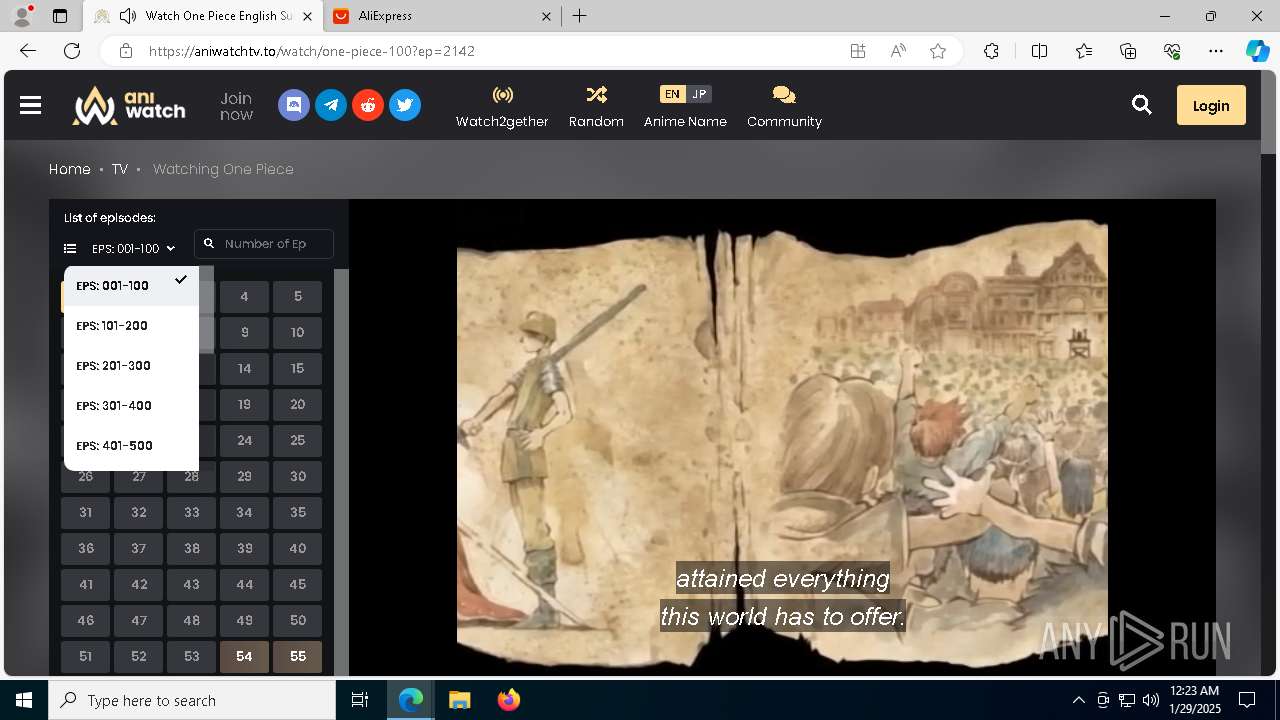Open Edge profile icon
This screenshot has height=720, width=1280.
[22, 16]
